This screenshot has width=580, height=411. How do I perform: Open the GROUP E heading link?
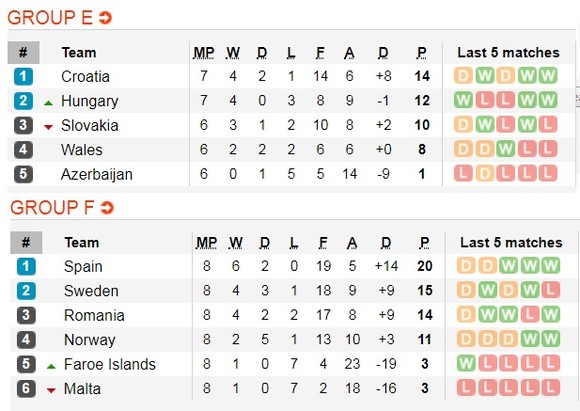tap(50, 18)
